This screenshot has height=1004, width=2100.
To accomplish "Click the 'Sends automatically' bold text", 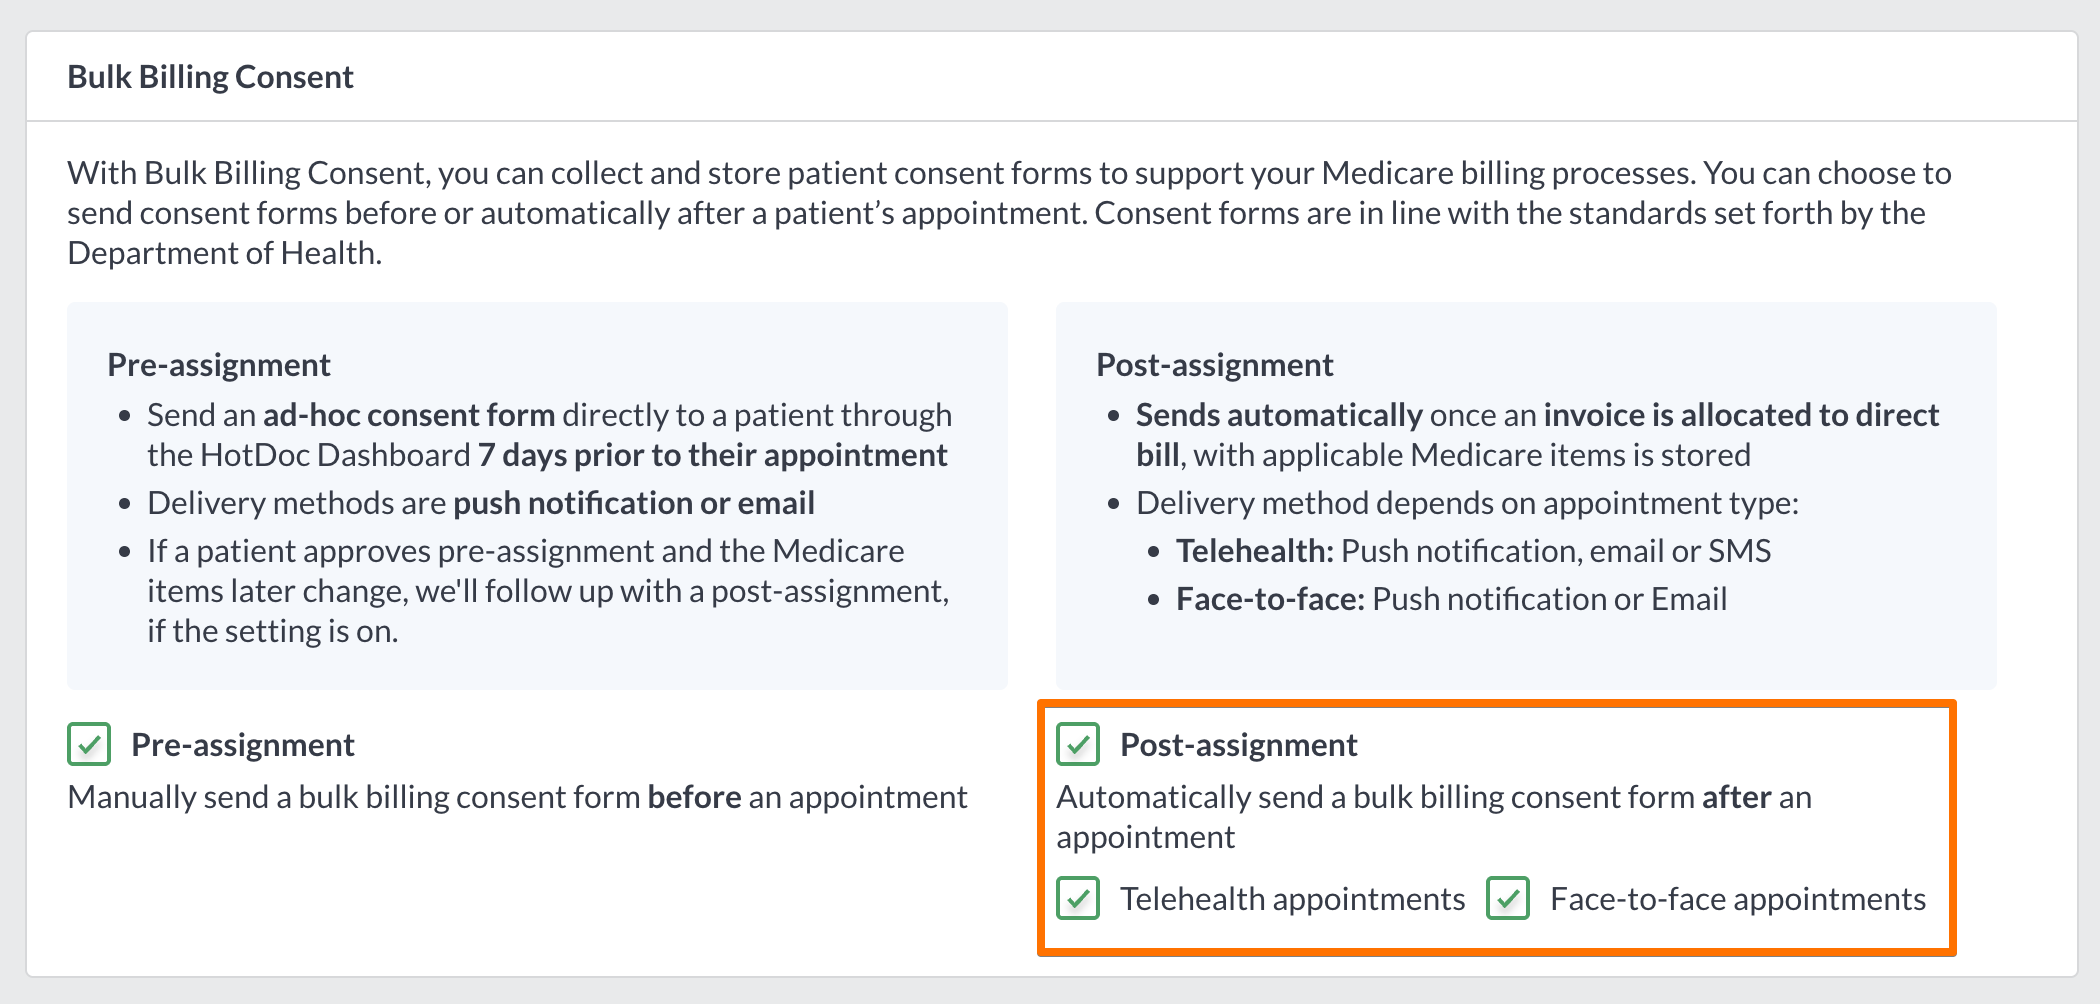I will pos(1279,415).
